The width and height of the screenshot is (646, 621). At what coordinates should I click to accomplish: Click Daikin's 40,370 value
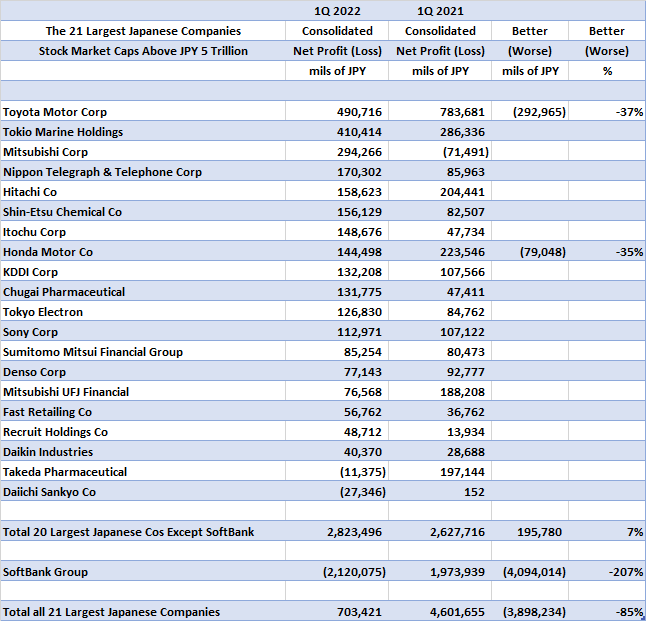363,452
